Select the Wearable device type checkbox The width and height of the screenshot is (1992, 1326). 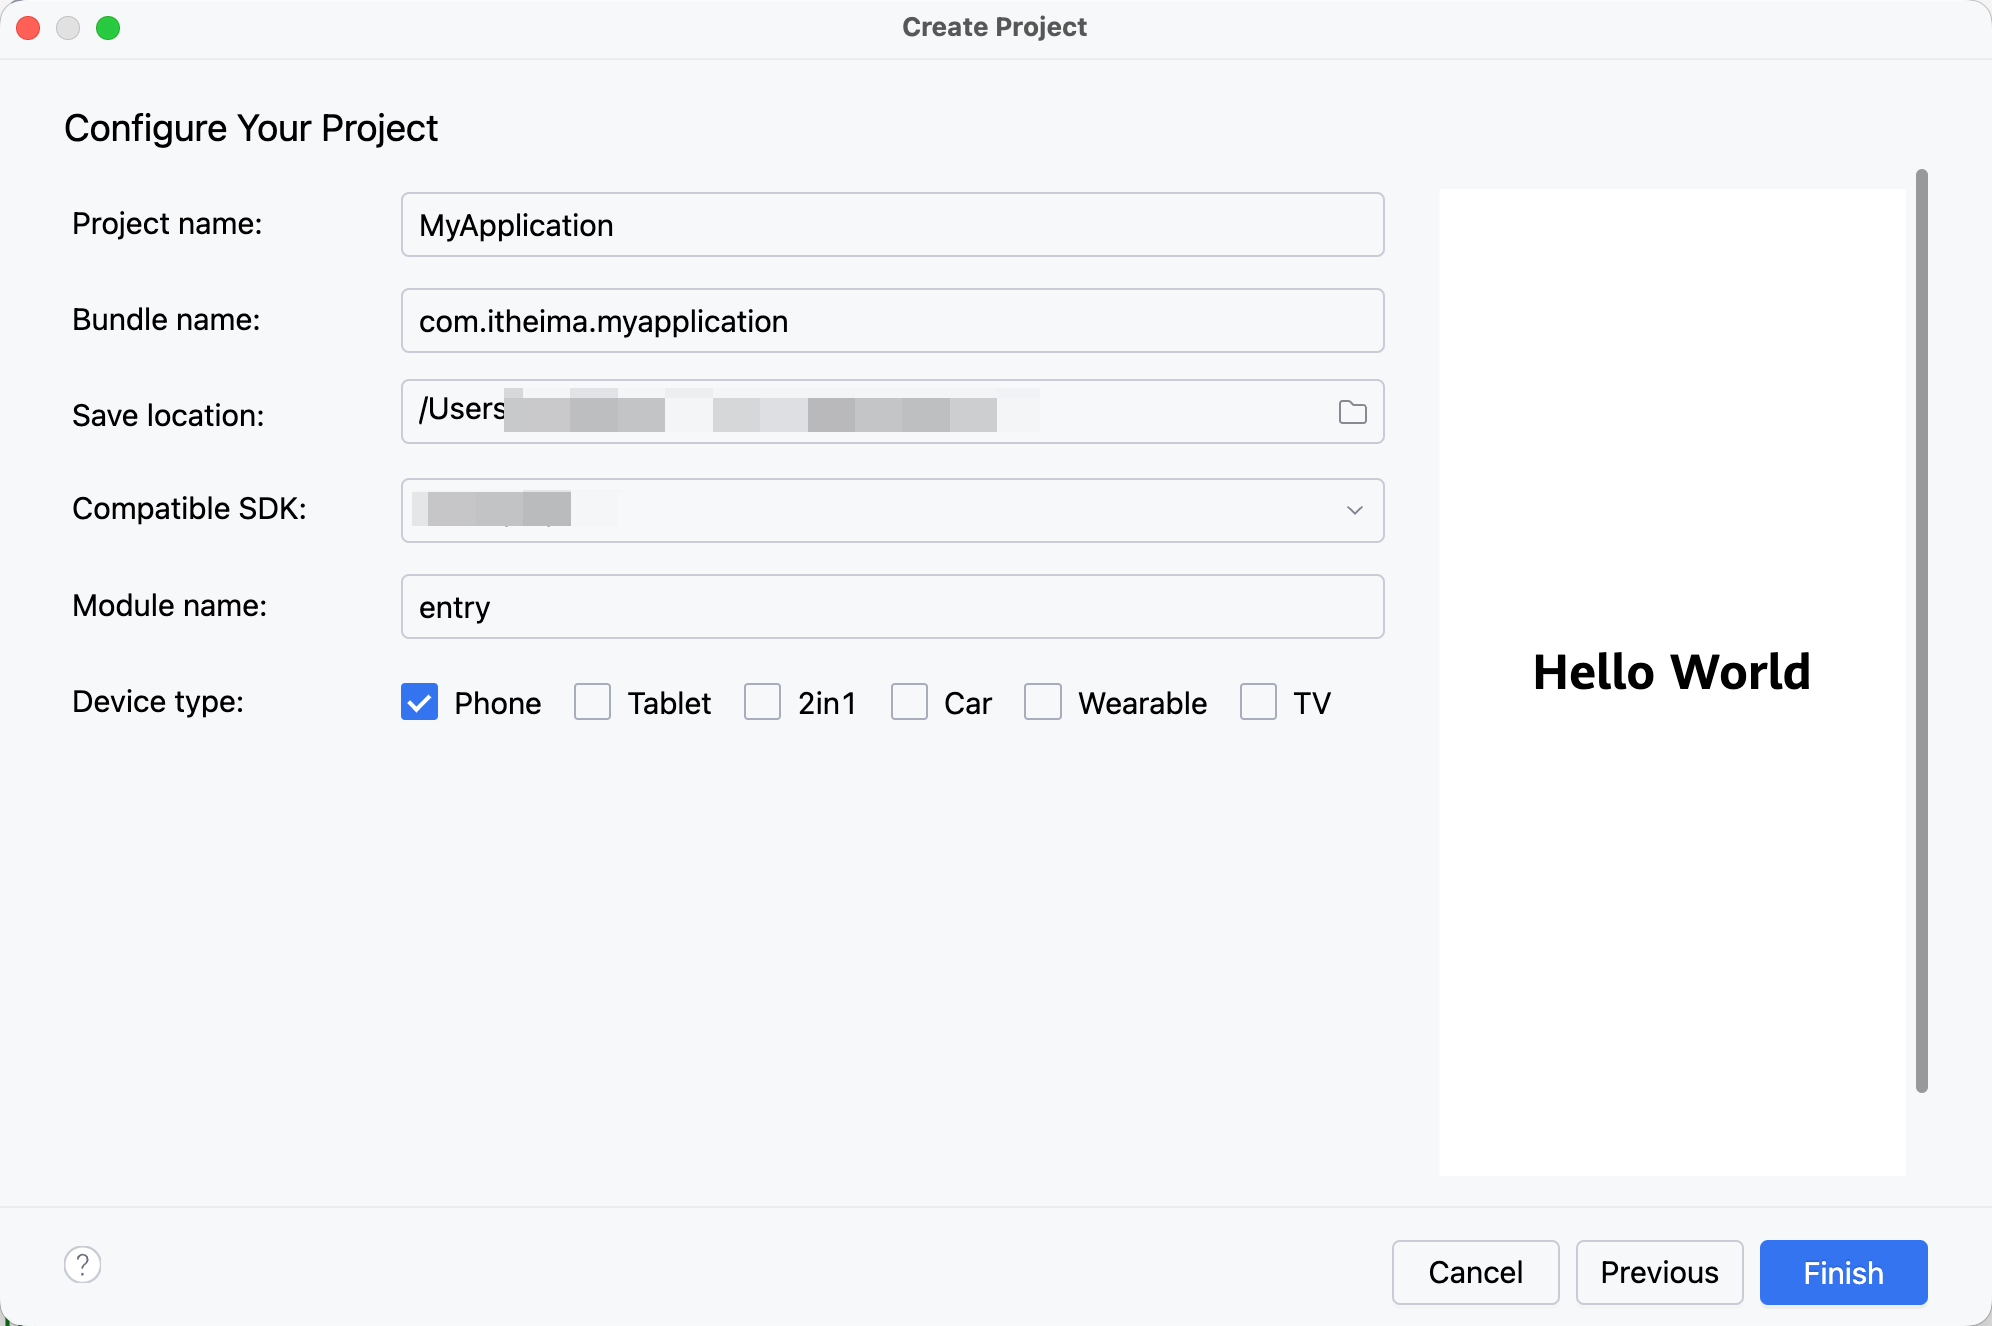[1042, 702]
